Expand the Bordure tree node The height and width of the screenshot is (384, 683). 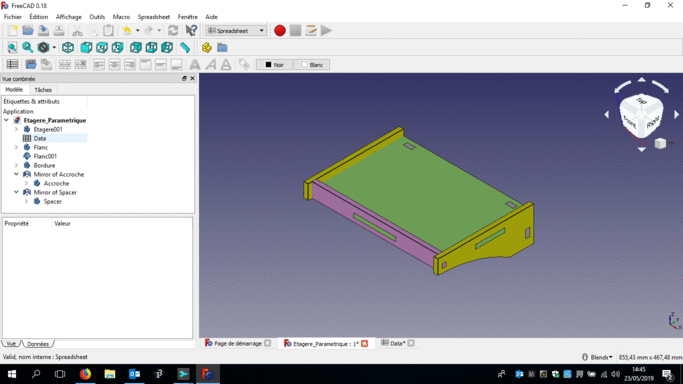[x=17, y=165]
